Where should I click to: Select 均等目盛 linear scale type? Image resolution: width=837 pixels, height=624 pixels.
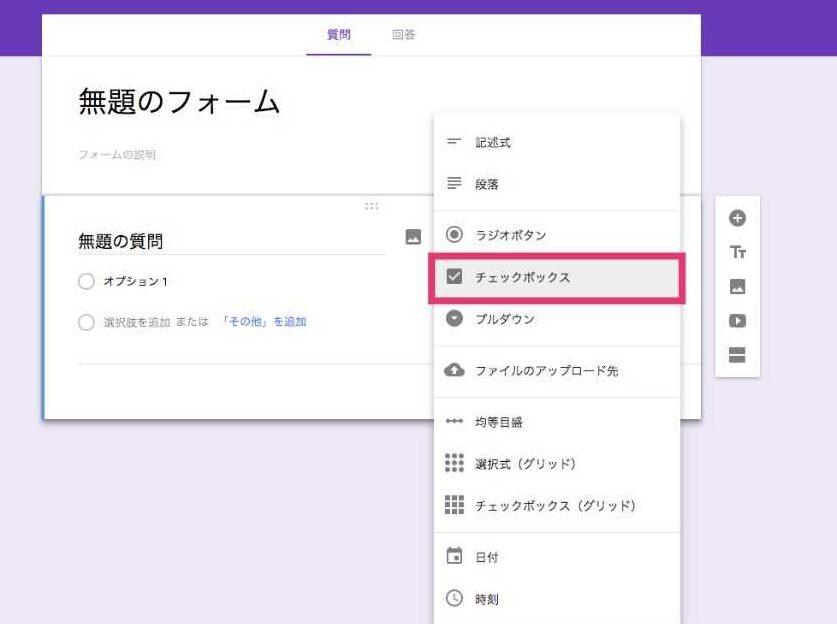[557, 422]
